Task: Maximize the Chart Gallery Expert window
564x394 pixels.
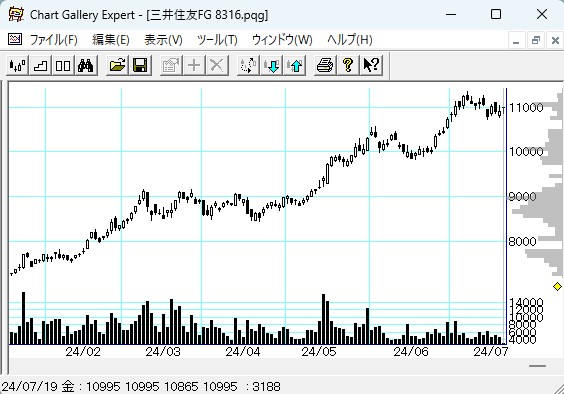Action: 496,14
